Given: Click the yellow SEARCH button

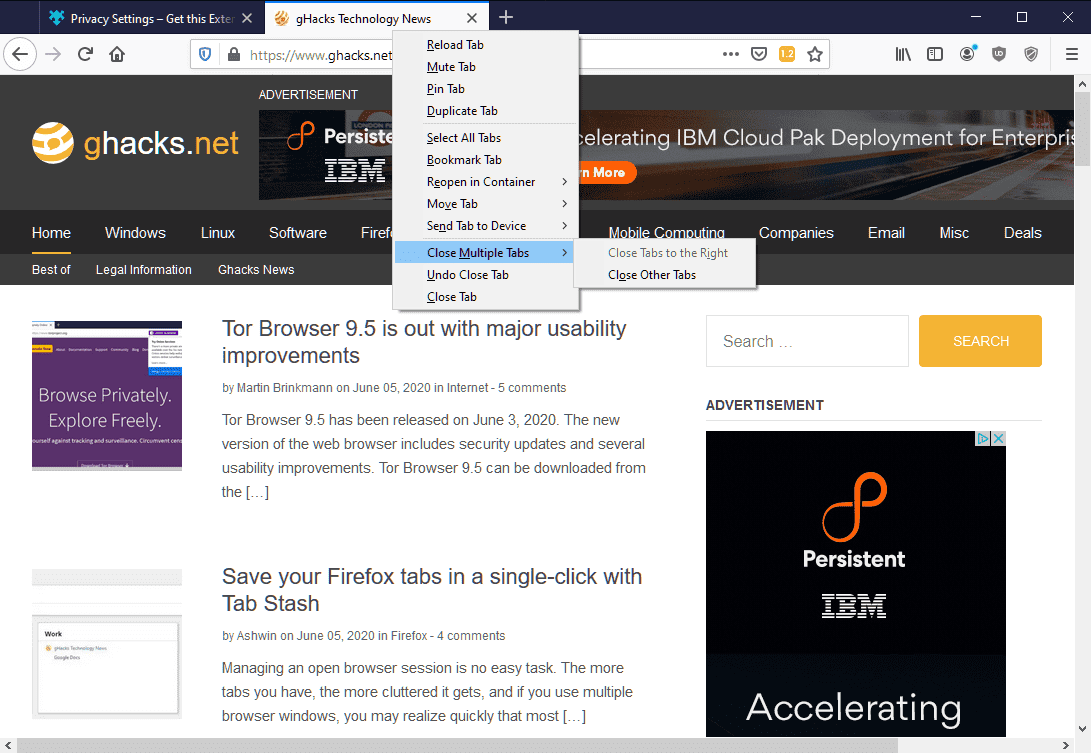Looking at the screenshot, I should coord(980,341).
